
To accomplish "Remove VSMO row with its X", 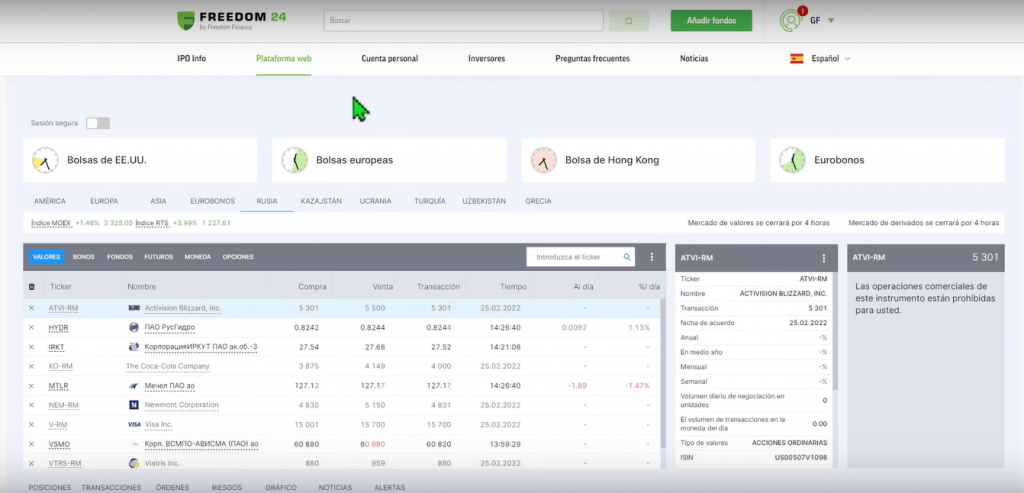I will coord(31,444).
